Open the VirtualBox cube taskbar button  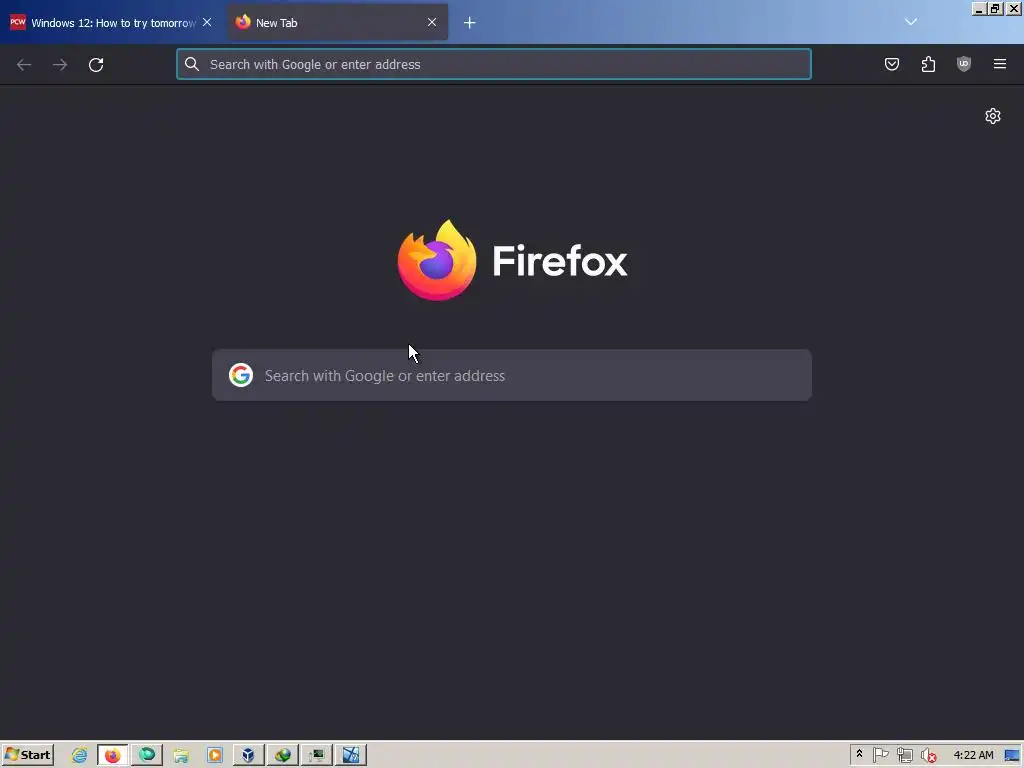pos(248,756)
